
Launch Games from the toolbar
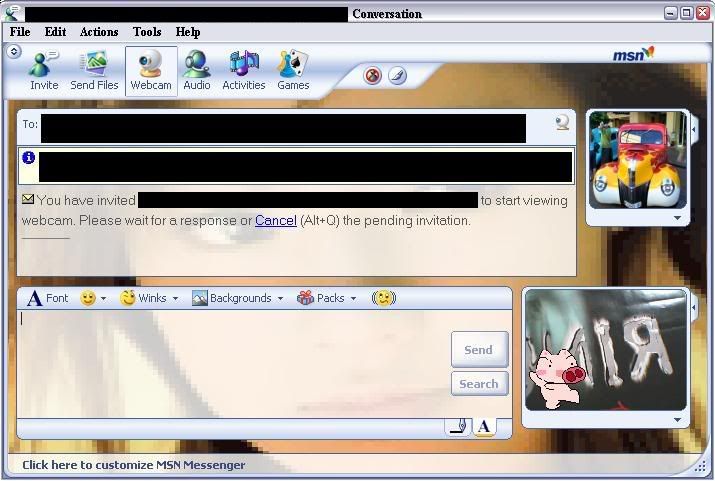click(x=293, y=71)
